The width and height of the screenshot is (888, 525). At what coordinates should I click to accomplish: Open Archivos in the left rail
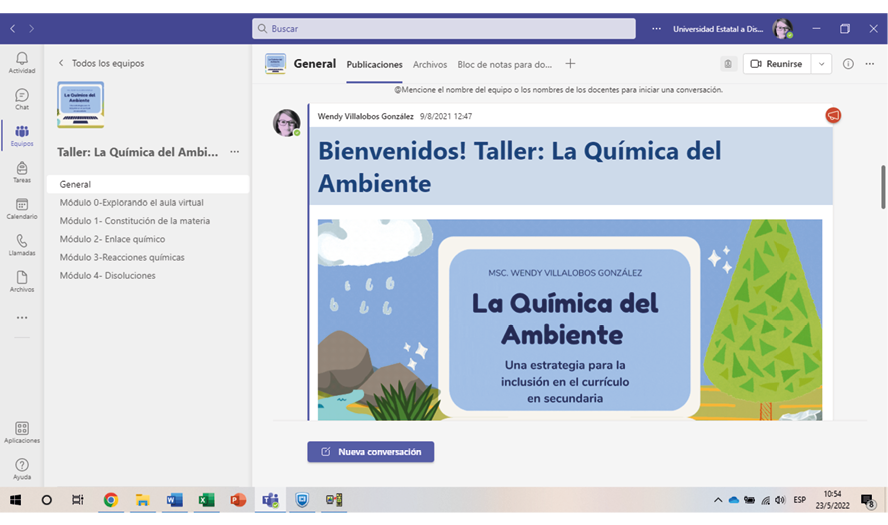(21, 281)
